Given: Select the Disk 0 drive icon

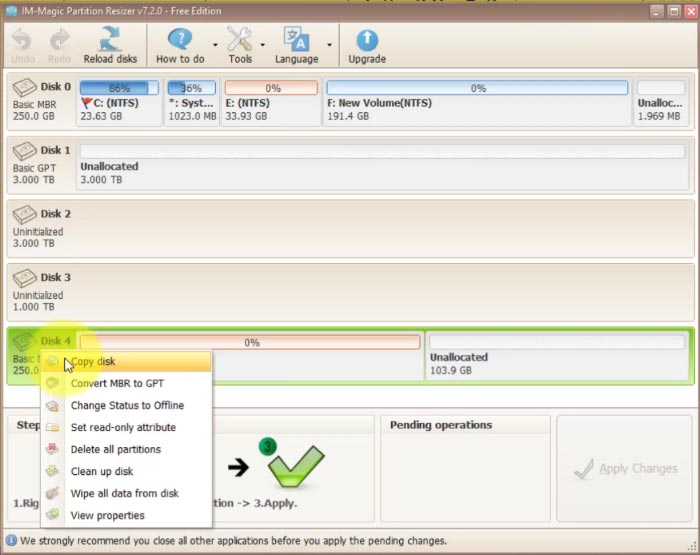Looking at the screenshot, I should tap(24, 87).
